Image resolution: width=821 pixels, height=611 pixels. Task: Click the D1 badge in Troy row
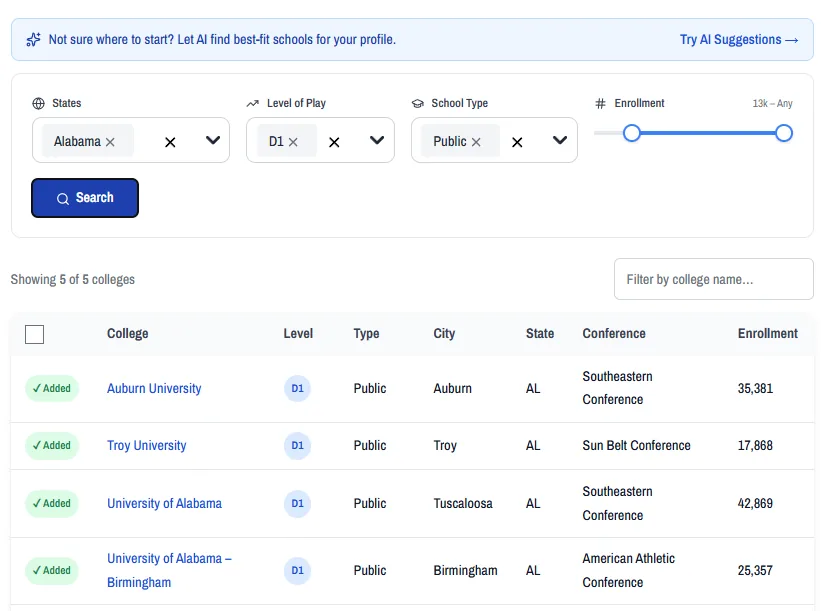pyautogui.click(x=297, y=446)
